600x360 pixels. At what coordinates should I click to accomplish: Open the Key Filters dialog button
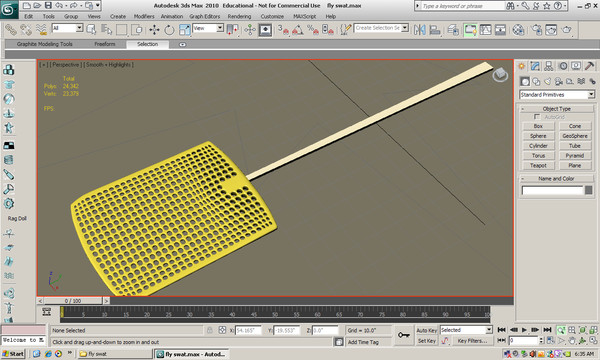click(x=472, y=340)
